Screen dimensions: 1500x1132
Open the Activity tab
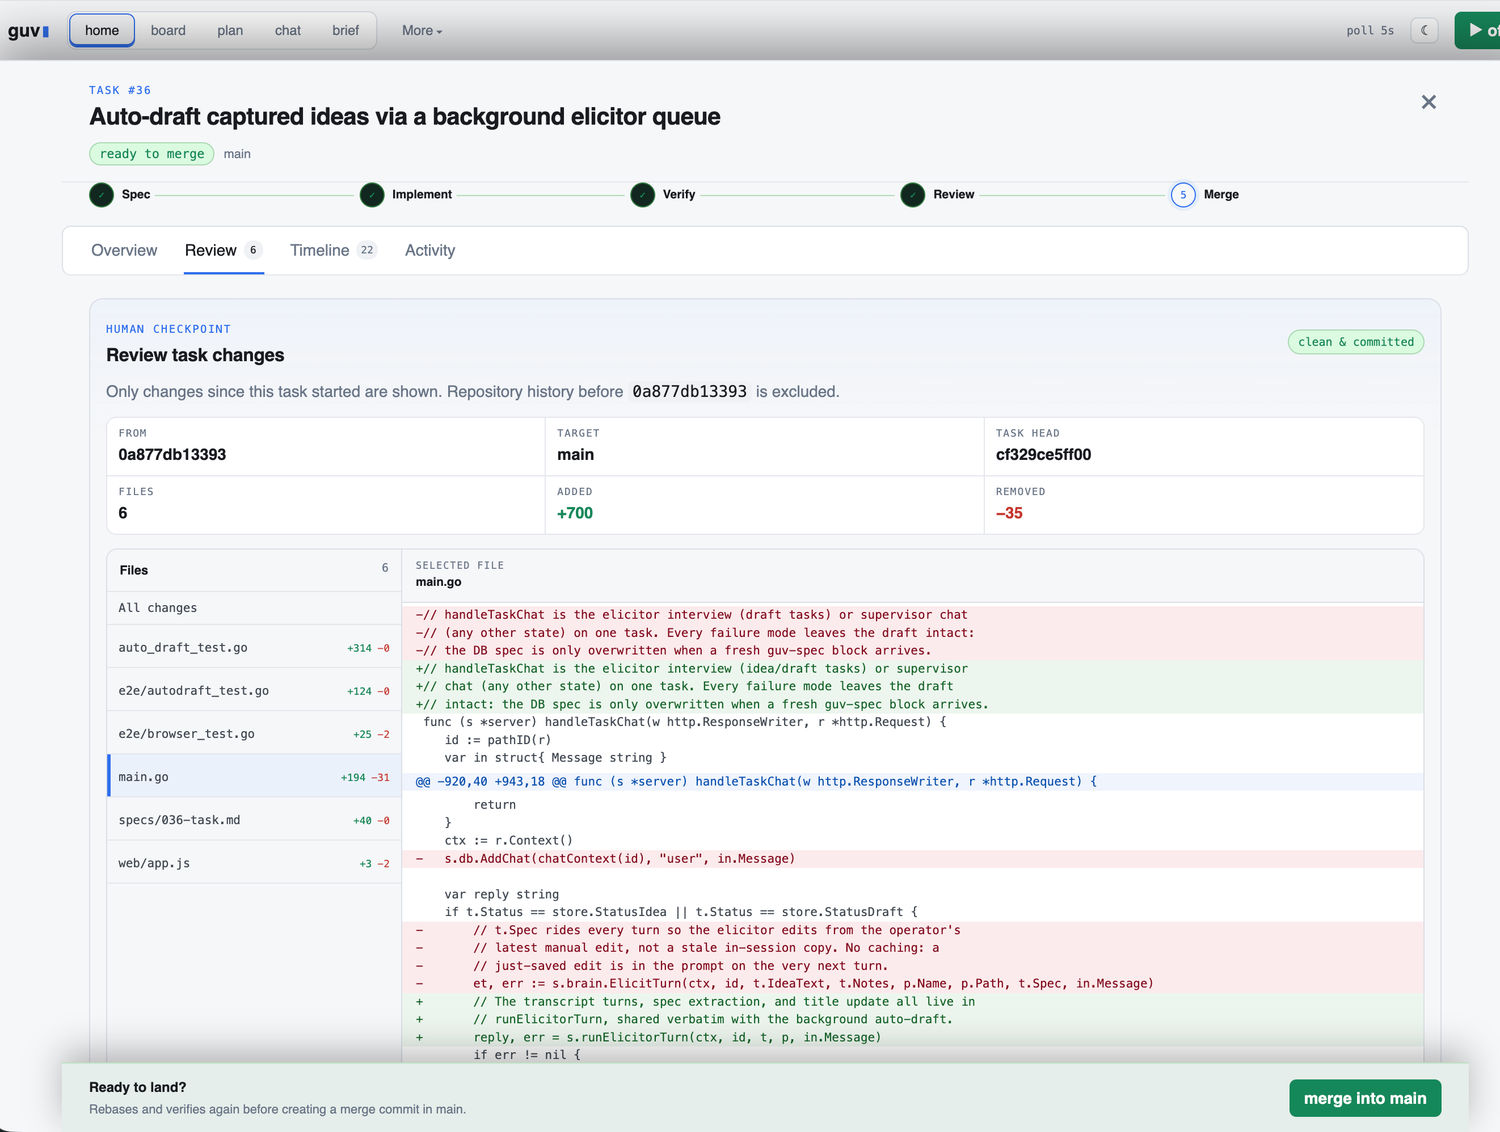tap(430, 250)
